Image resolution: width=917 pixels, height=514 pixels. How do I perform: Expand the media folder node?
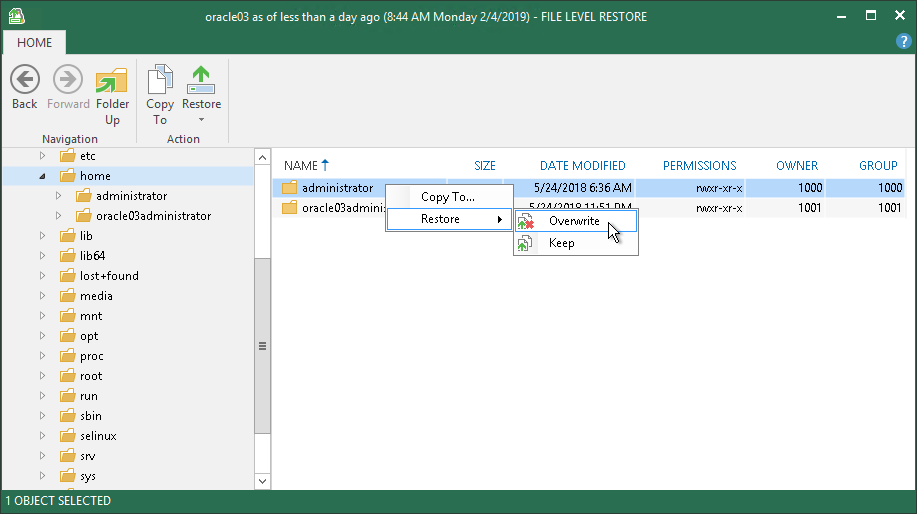tap(42, 296)
